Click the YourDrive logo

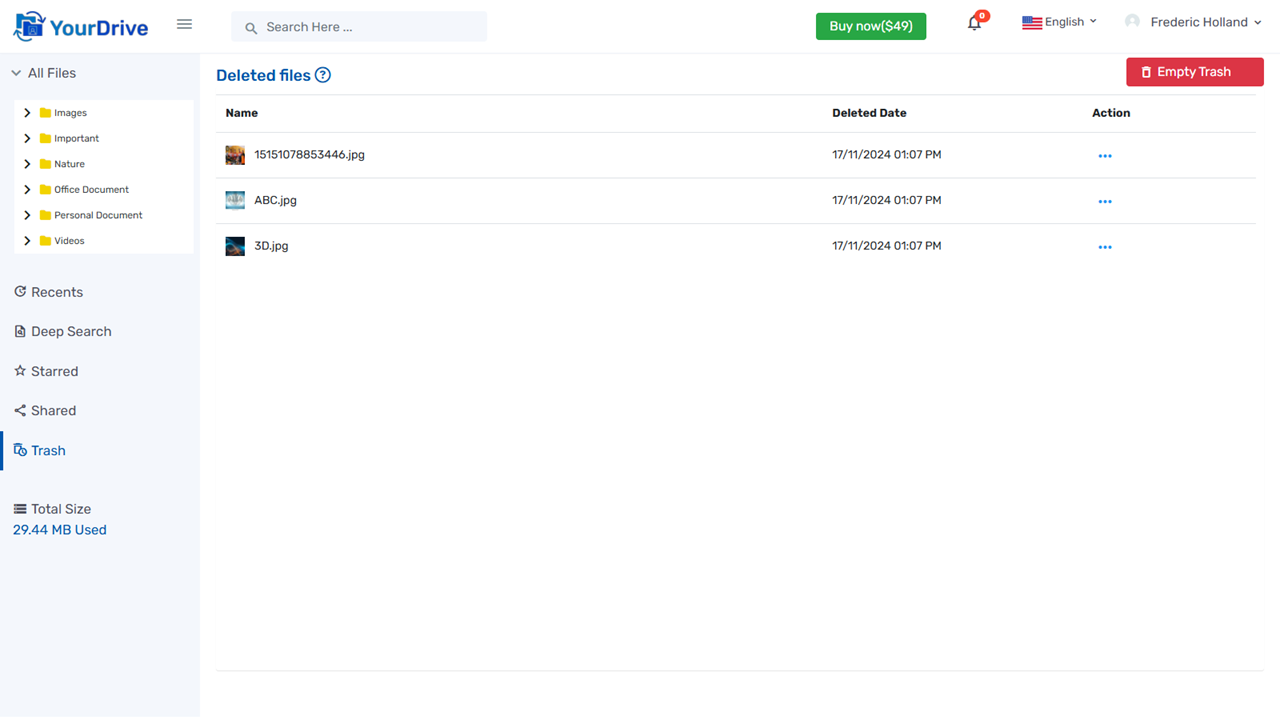point(80,25)
